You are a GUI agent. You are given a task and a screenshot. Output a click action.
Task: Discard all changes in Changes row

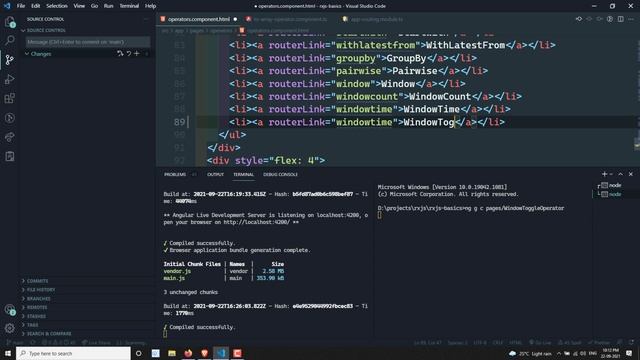point(129,53)
